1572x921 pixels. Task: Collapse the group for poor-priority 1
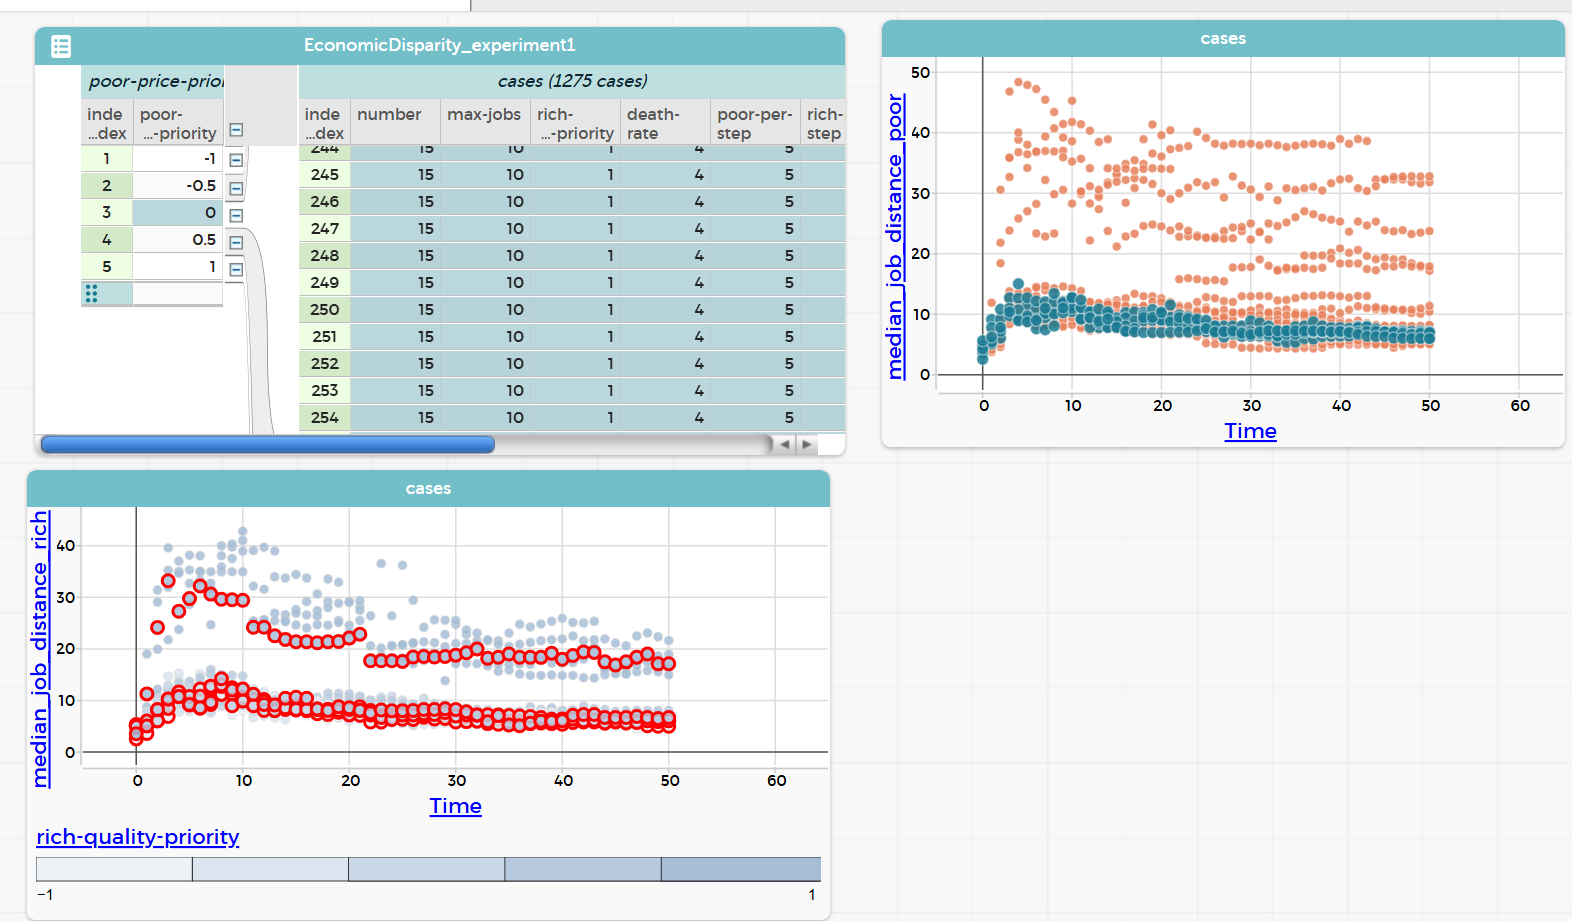click(x=236, y=269)
